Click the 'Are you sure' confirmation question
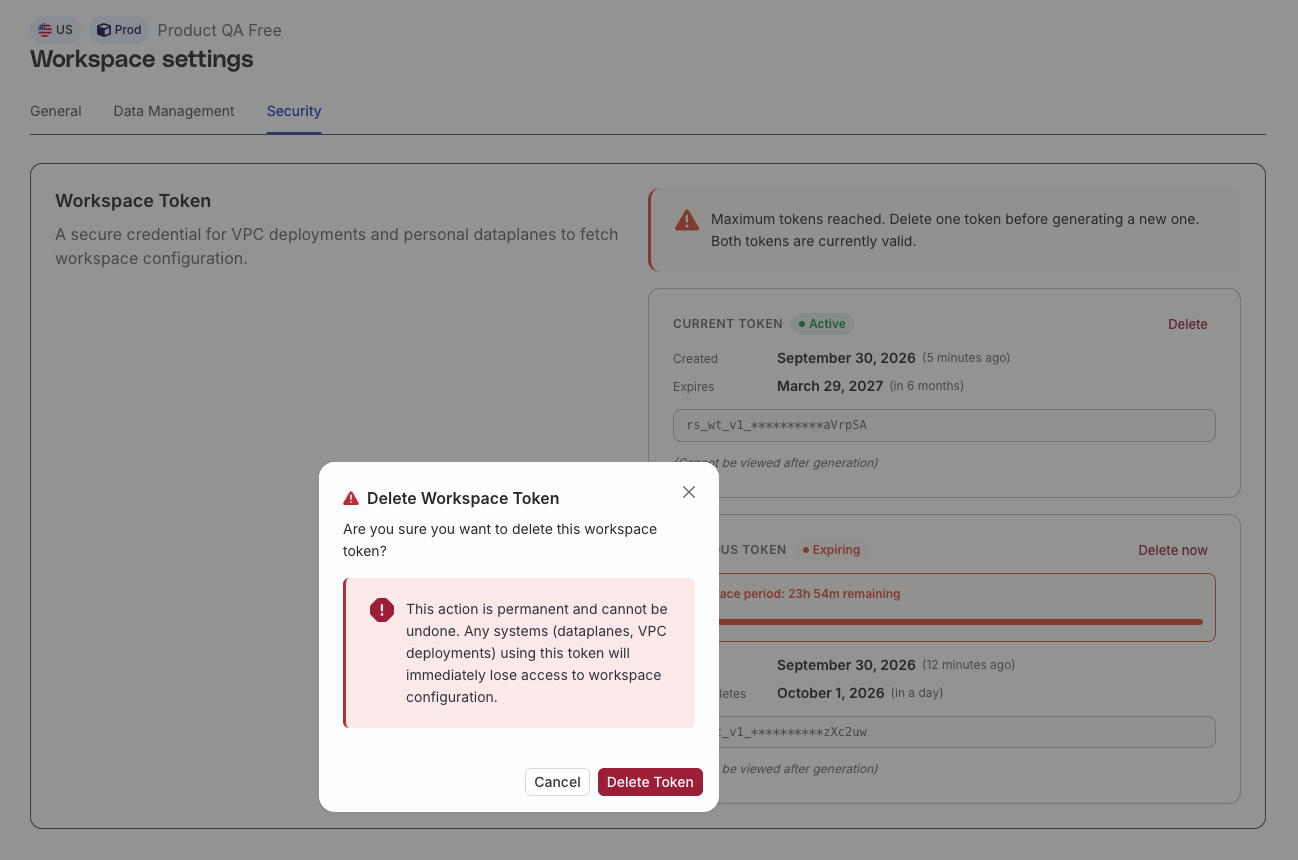The width and height of the screenshot is (1298, 860). [x=500, y=540]
